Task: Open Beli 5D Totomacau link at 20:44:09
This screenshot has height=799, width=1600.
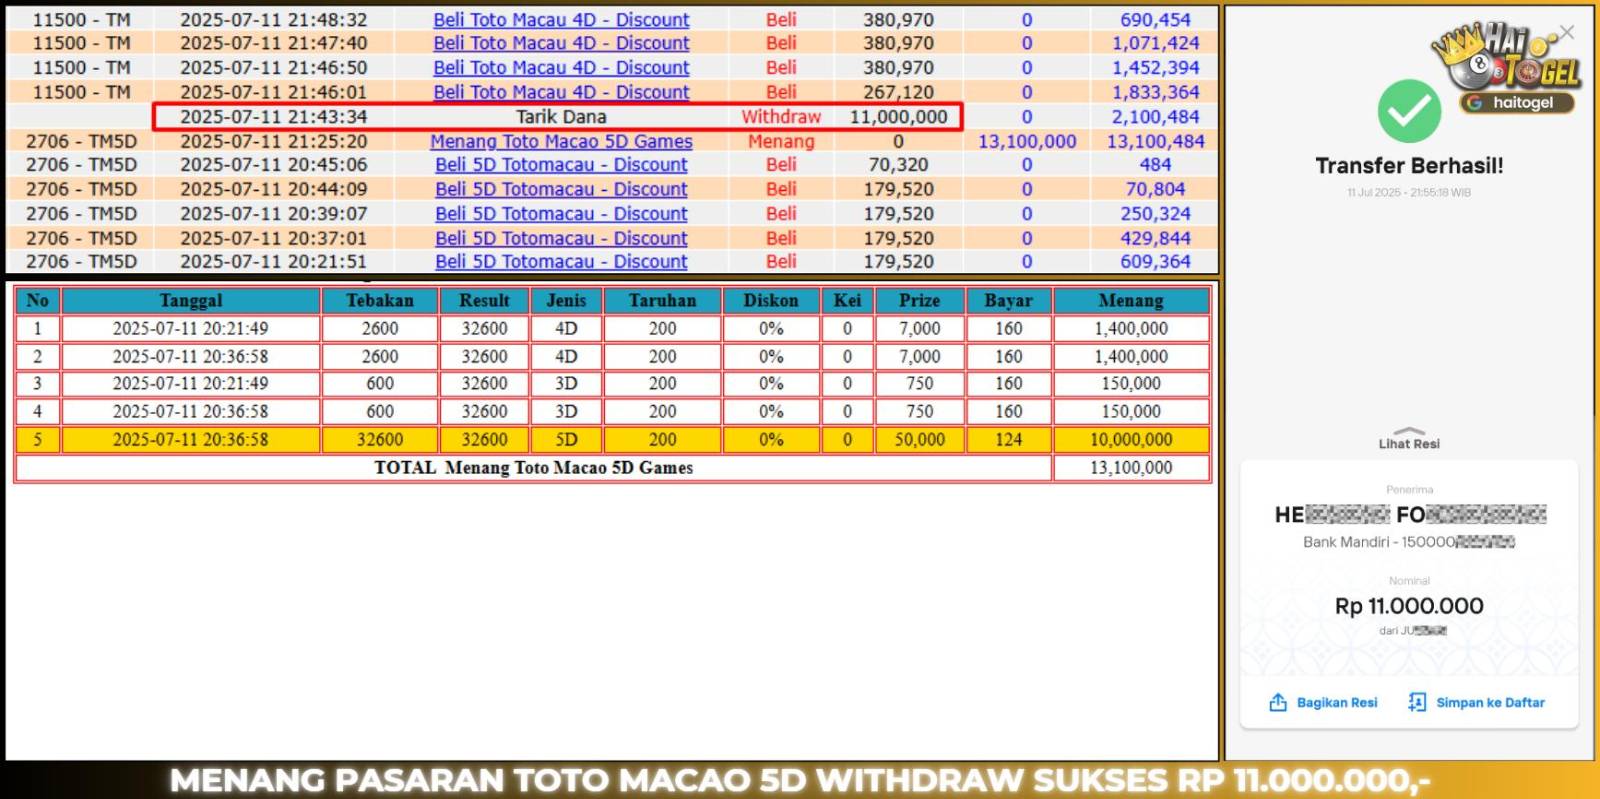Action: (x=561, y=189)
